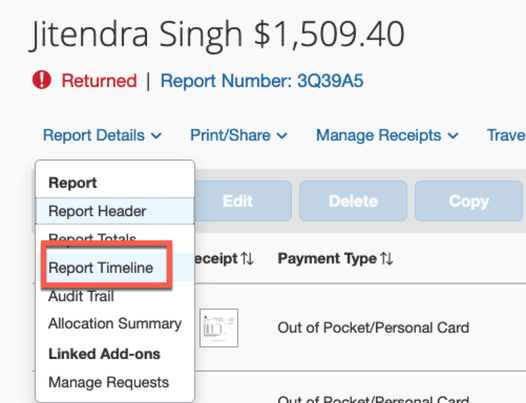Expand the Report Details dropdown
This screenshot has height=403, width=526.
102,135
